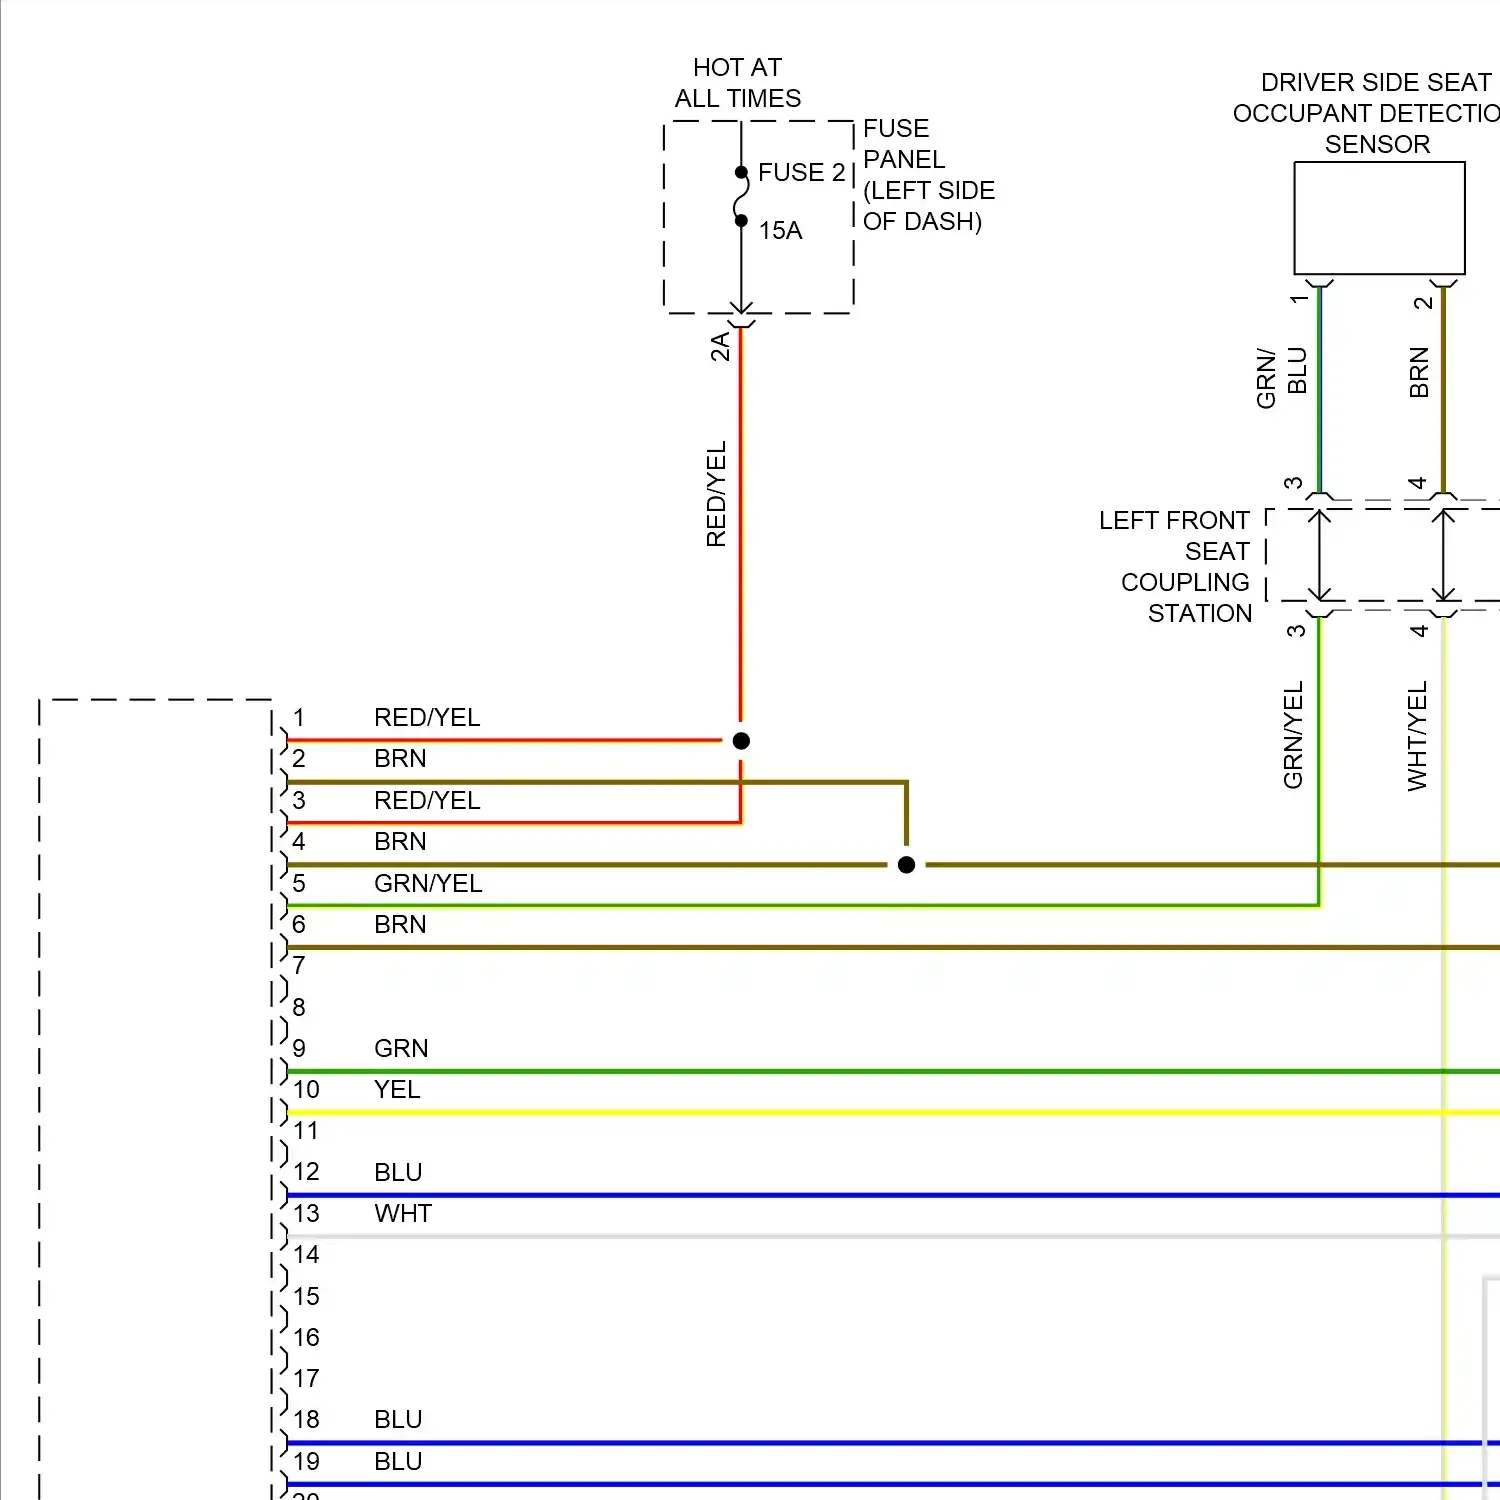Click the WHT label at pin 13

click(x=403, y=1214)
